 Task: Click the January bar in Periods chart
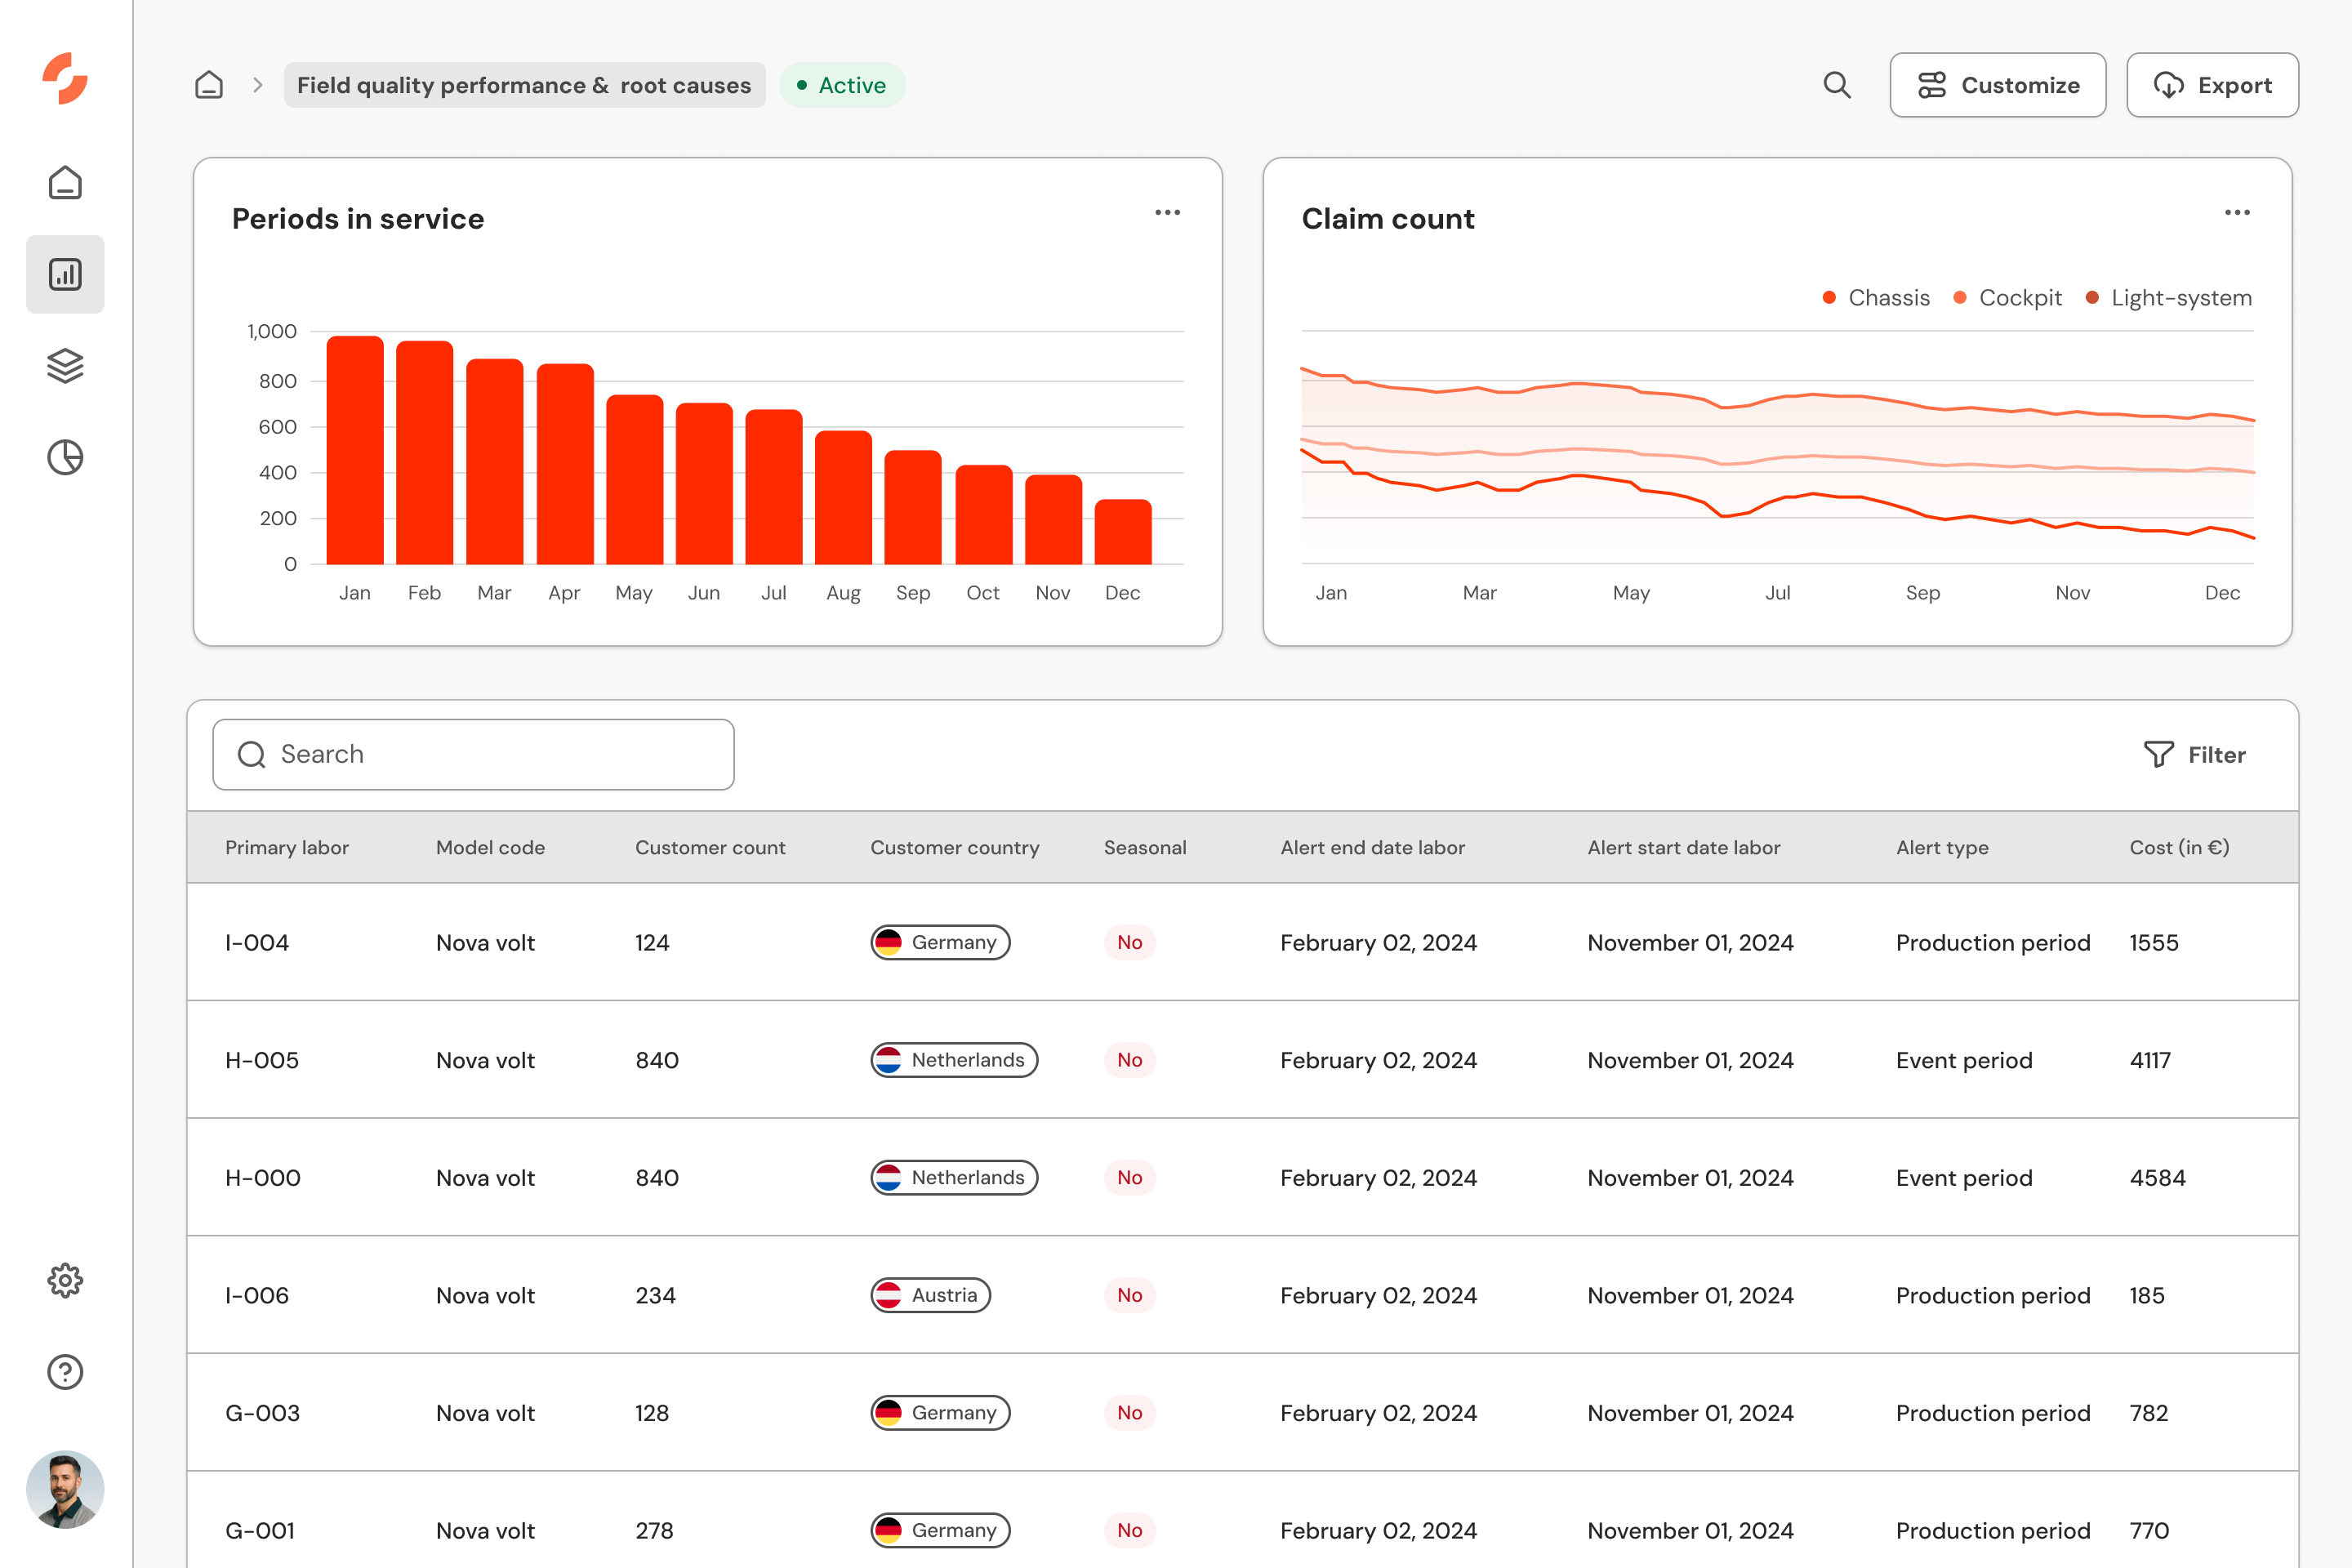[x=355, y=450]
